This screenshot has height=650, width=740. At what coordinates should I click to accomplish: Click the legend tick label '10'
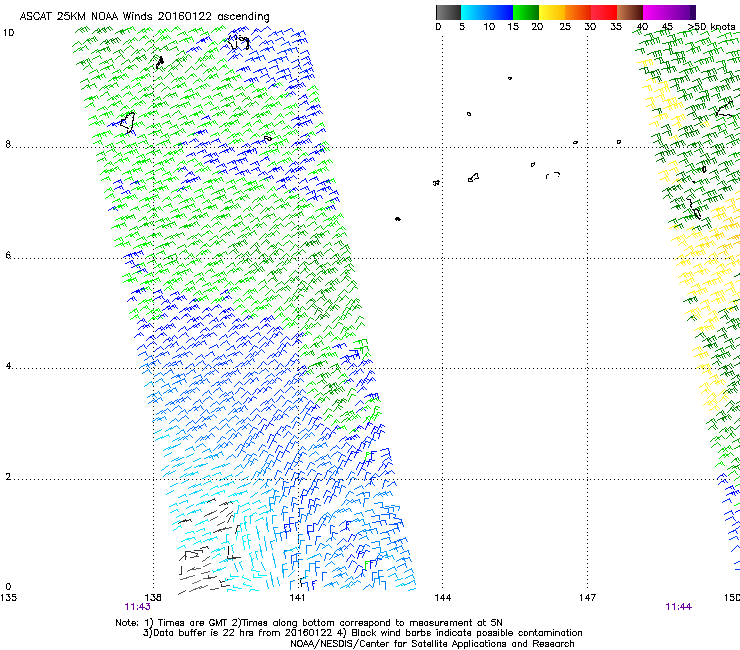coord(489,27)
